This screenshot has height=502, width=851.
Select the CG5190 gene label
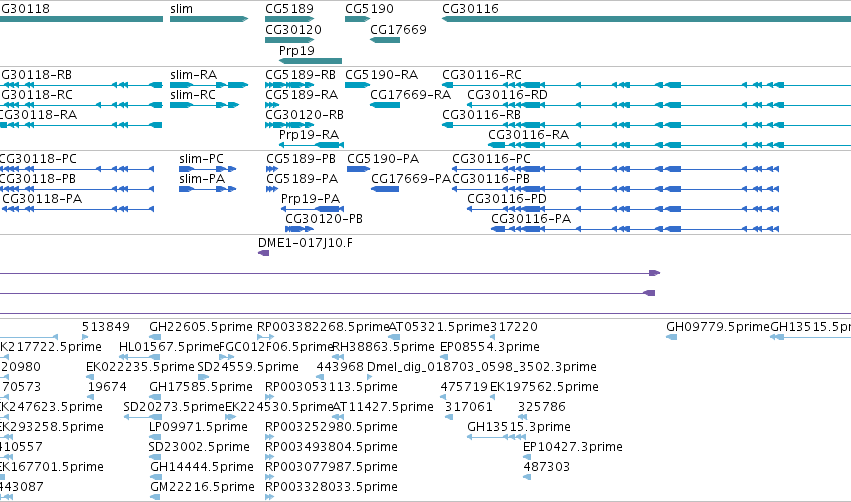(x=370, y=9)
